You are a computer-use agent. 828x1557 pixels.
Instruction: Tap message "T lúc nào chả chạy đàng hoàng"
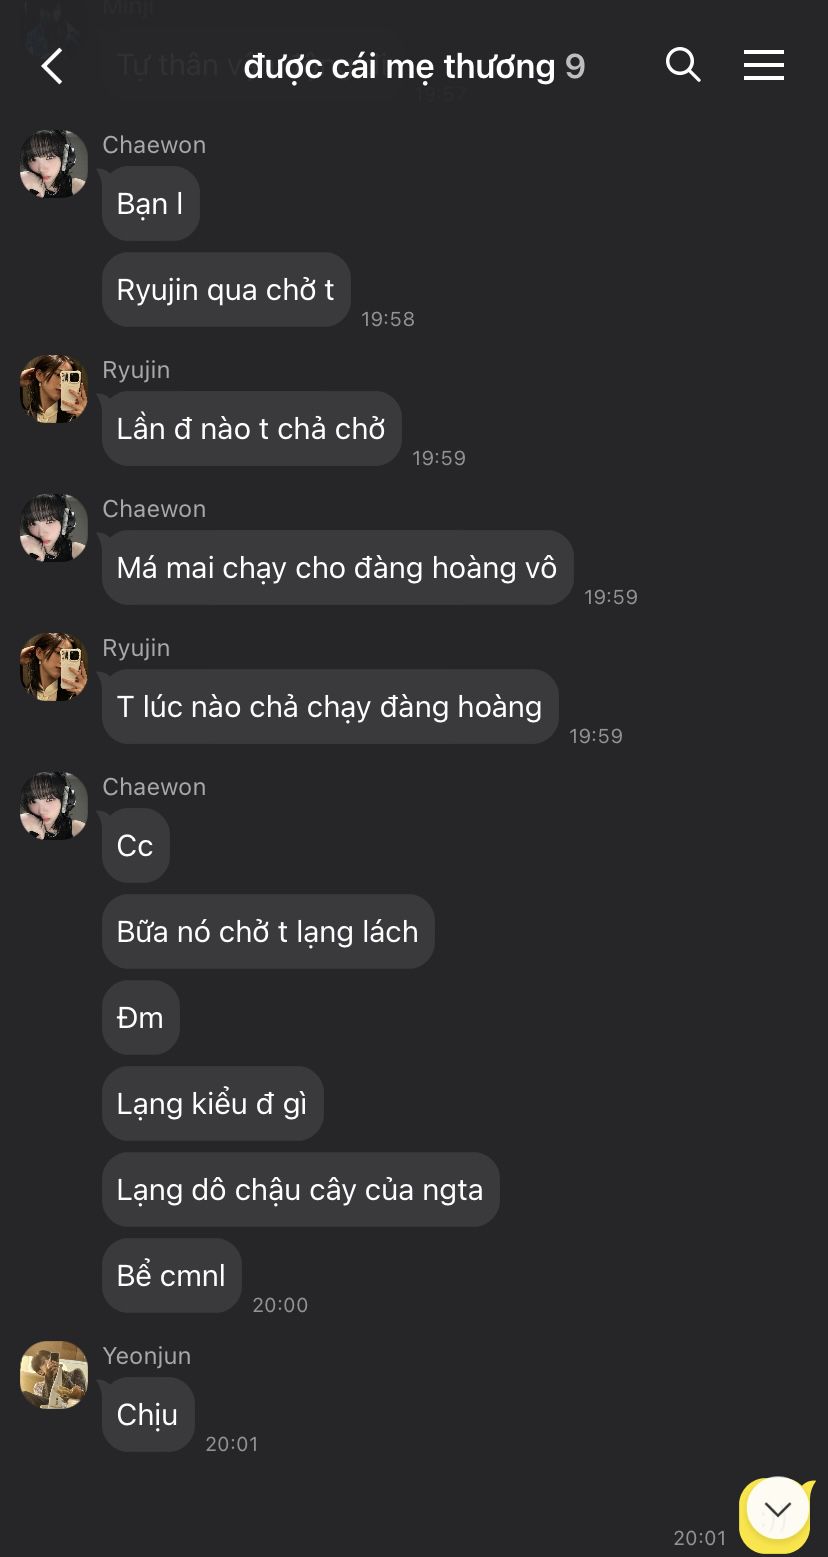(x=330, y=706)
